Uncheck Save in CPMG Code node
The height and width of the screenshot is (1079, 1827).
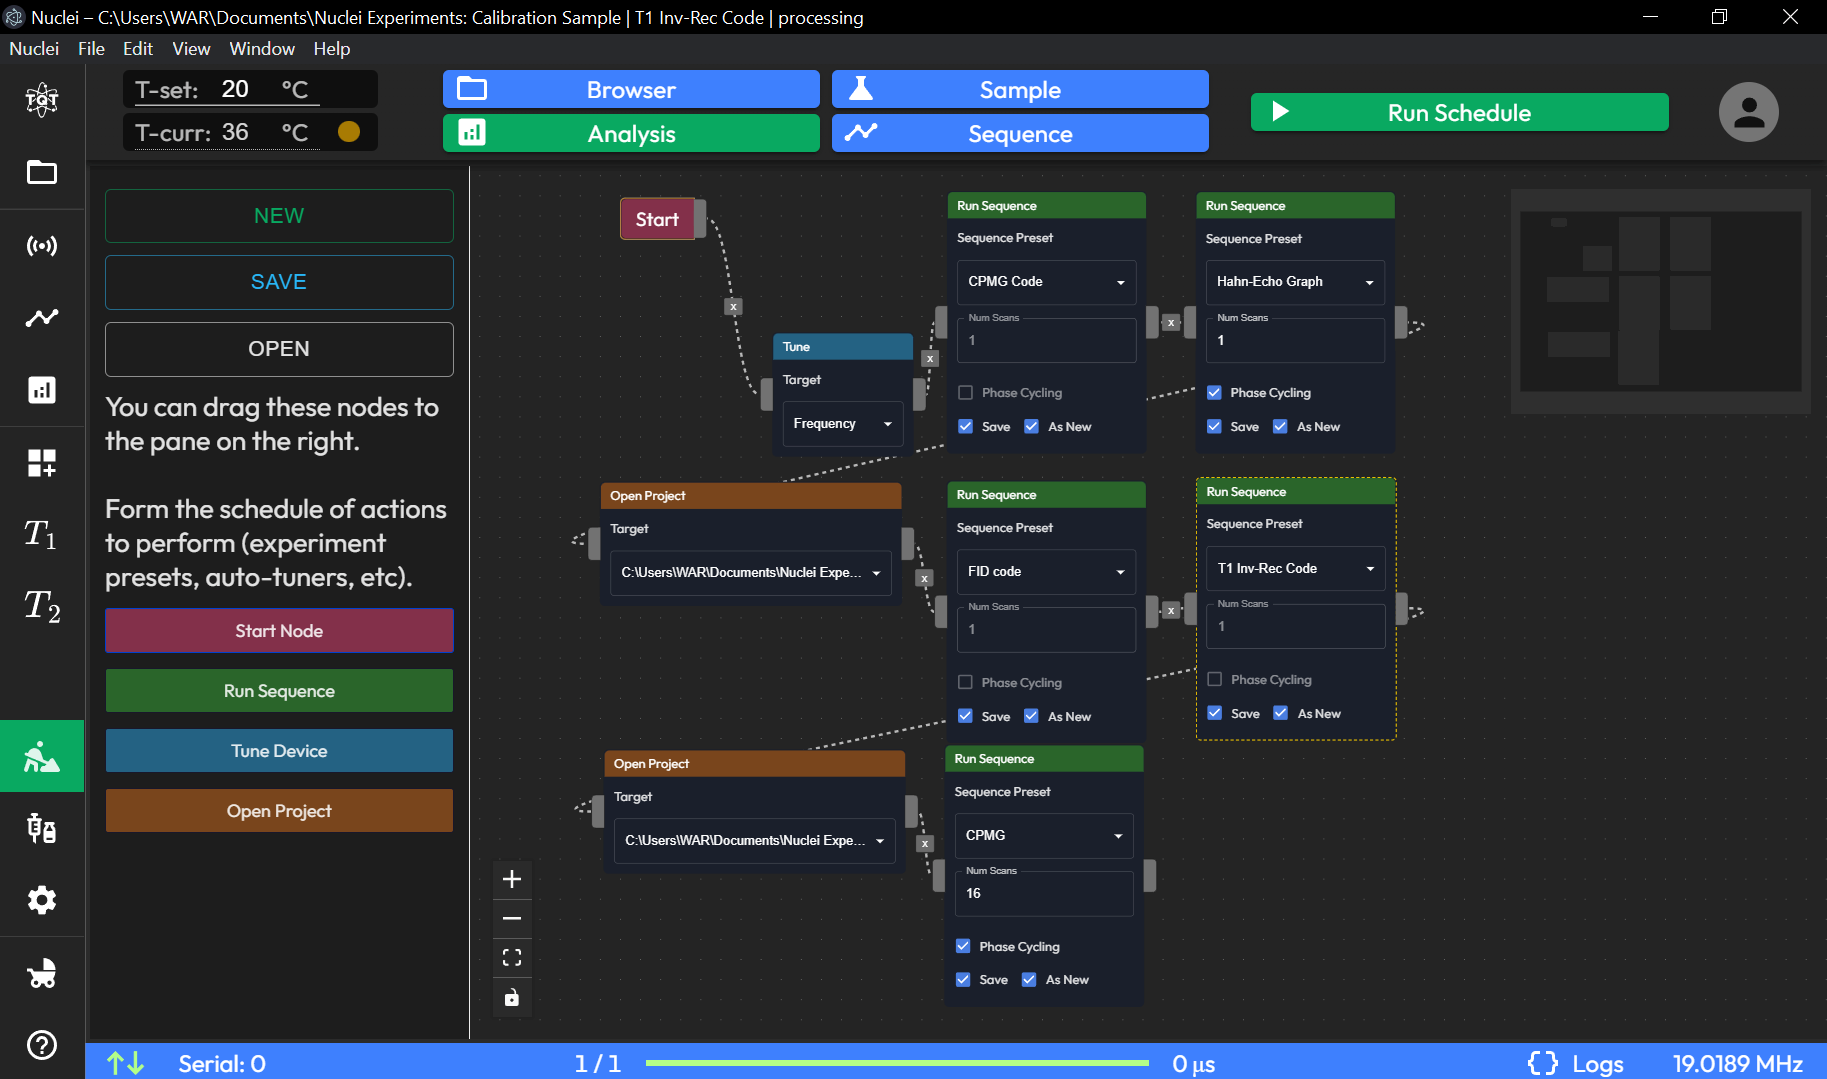tap(966, 426)
